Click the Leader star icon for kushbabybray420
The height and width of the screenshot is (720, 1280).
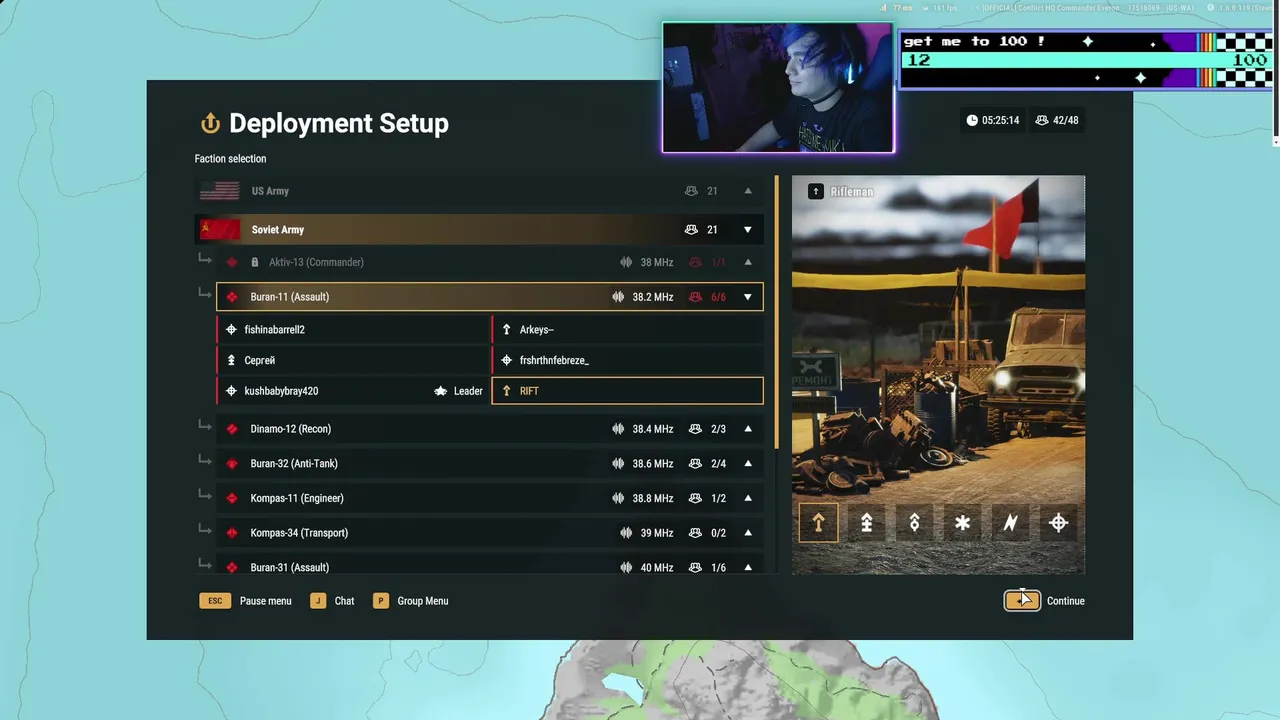click(440, 391)
